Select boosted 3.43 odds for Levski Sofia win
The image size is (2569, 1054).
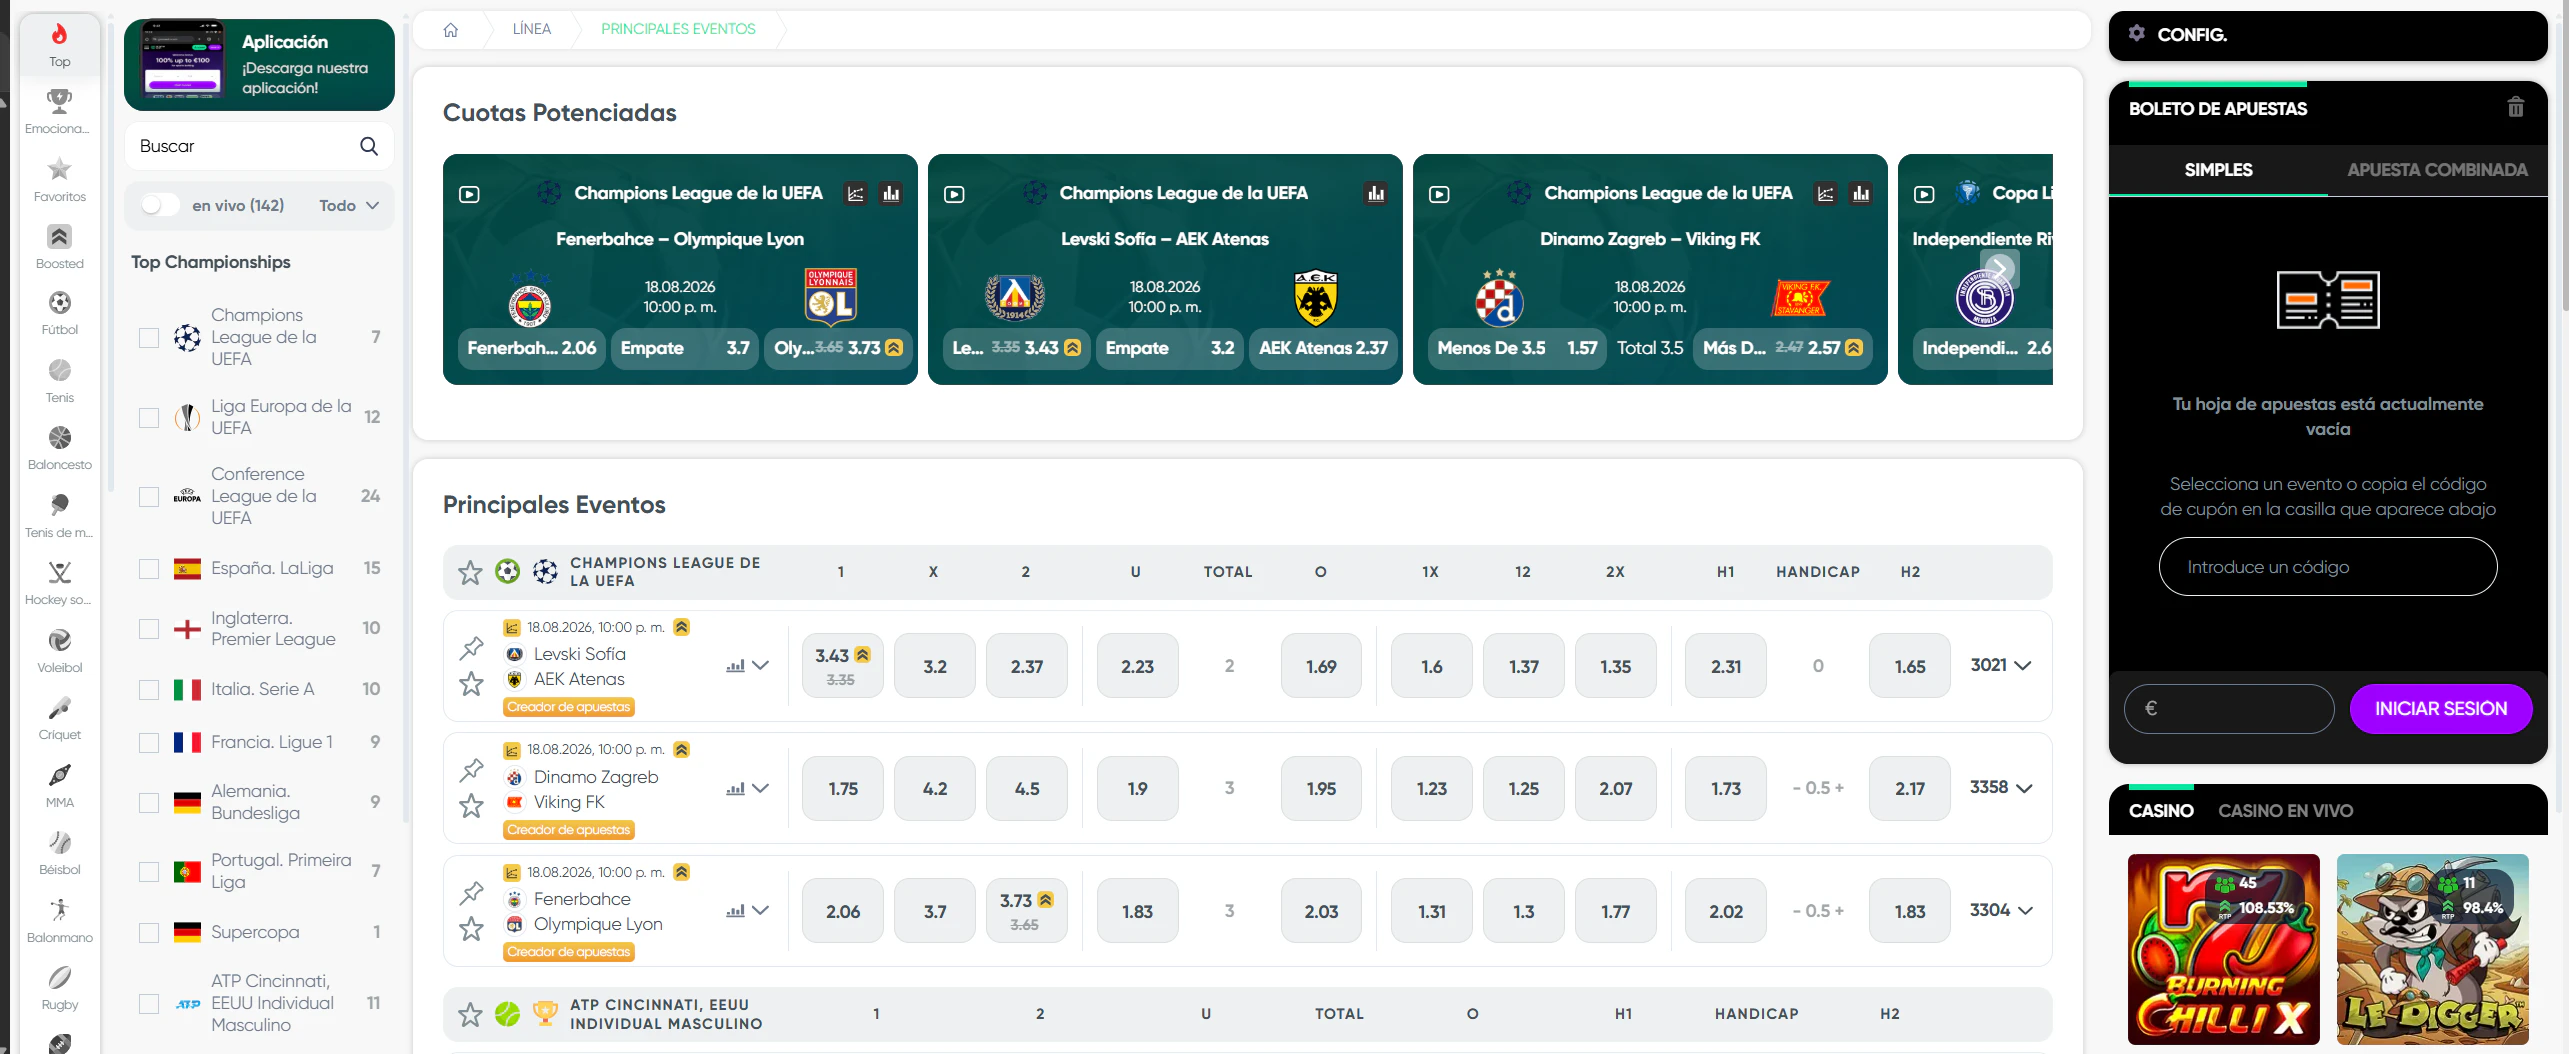point(842,666)
